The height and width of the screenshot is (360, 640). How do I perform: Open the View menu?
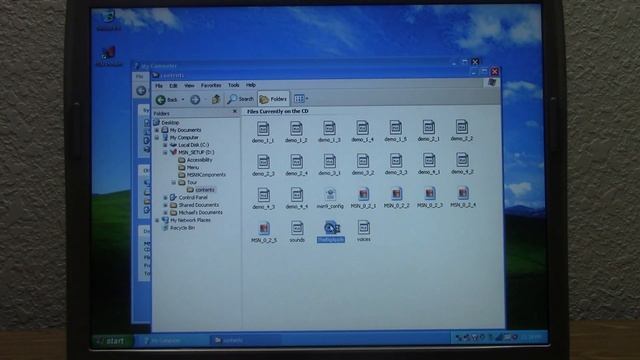click(189, 85)
